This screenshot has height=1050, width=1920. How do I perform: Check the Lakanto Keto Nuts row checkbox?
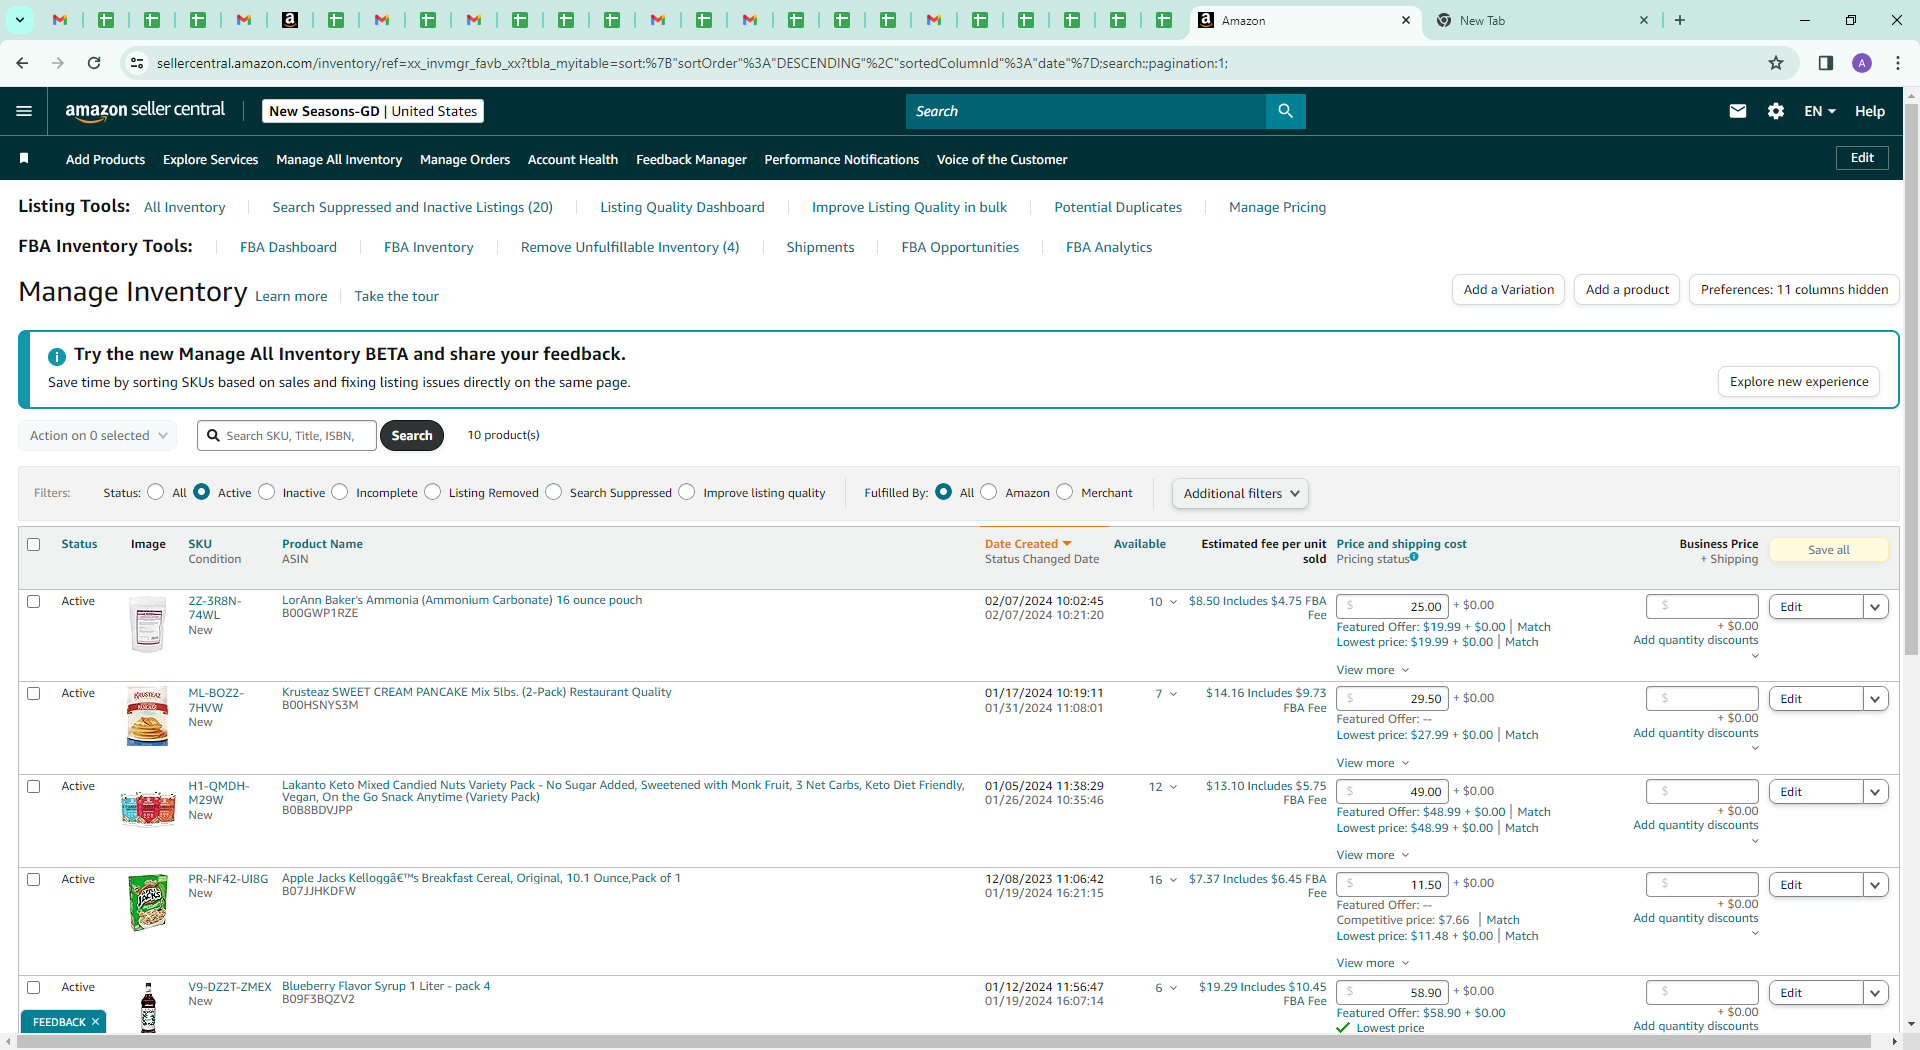point(34,787)
